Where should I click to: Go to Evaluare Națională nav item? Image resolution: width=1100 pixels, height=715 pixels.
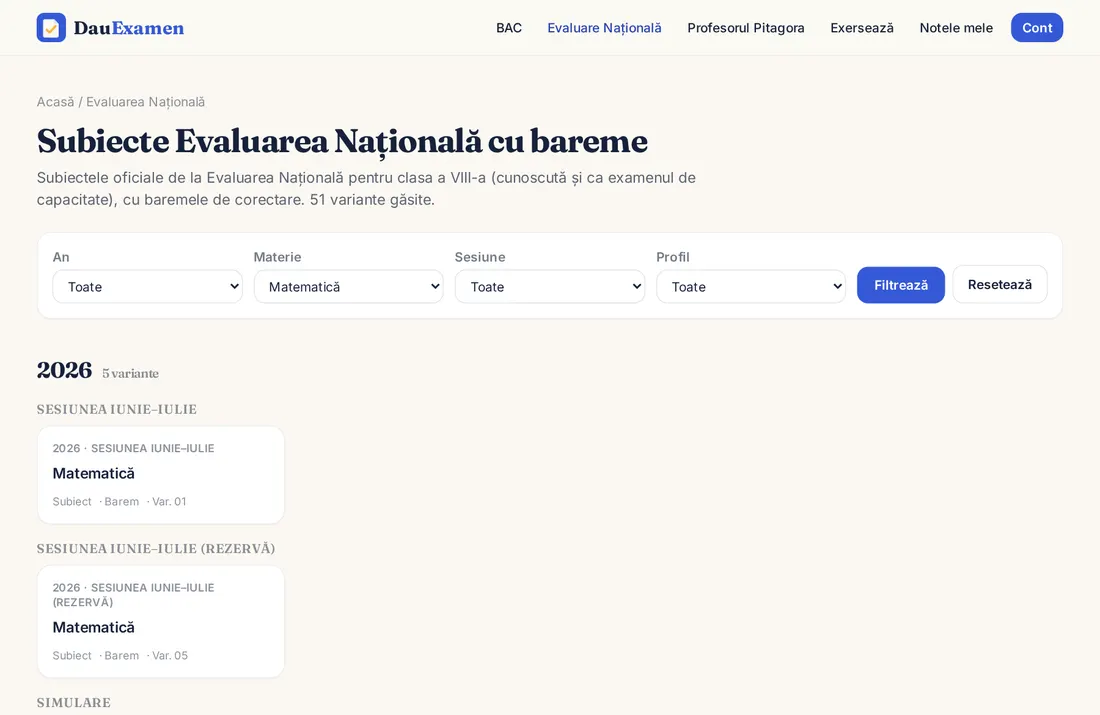[x=604, y=28]
